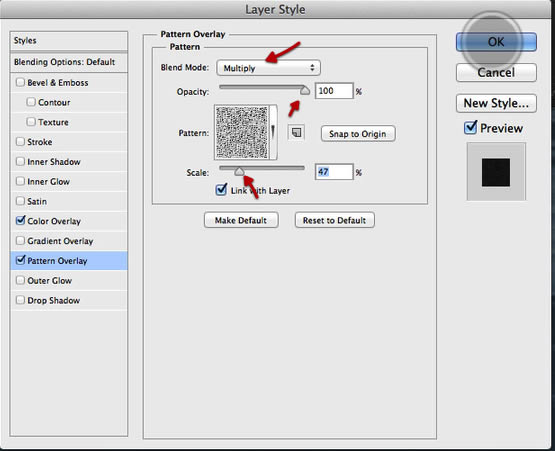Click the Opacity slider handle
Image resolution: width=555 pixels, height=451 pixels.
pos(305,91)
